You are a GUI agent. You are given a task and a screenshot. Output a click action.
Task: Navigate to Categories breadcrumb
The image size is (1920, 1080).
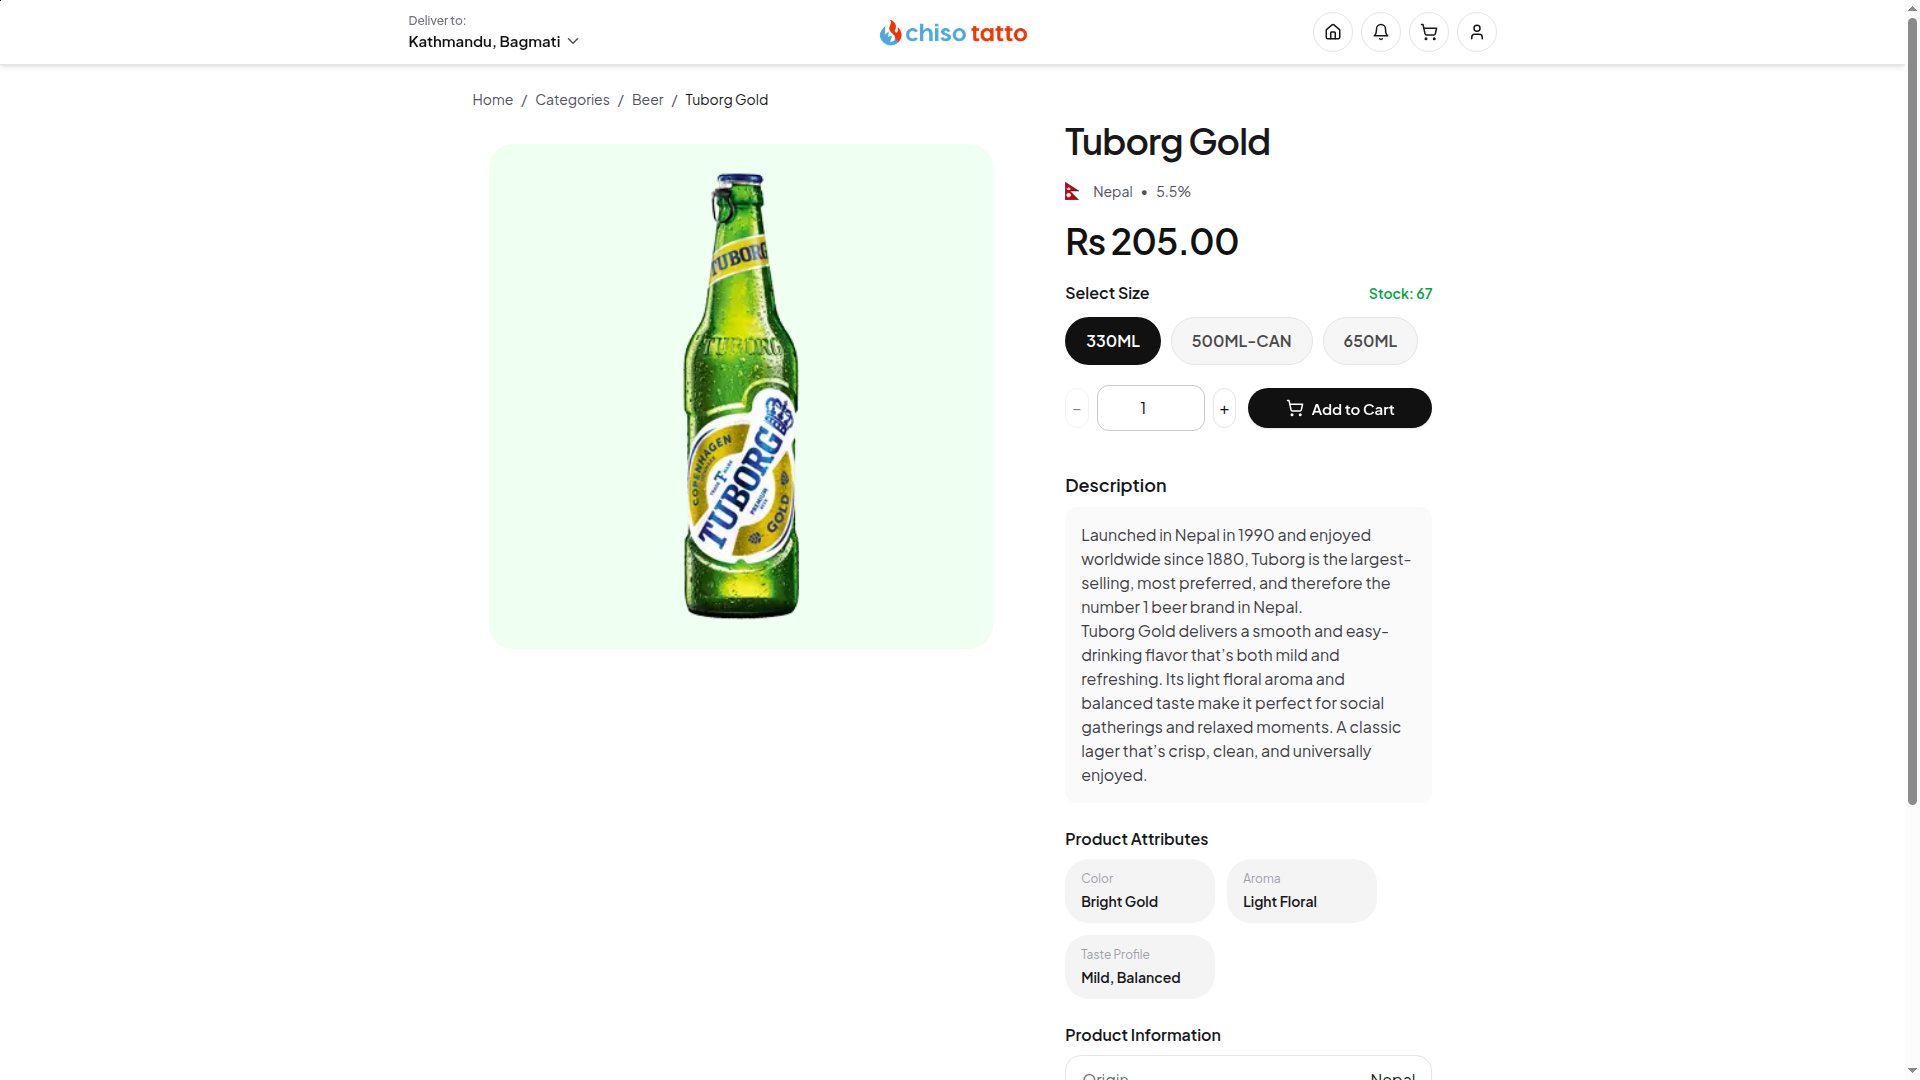[x=572, y=100]
